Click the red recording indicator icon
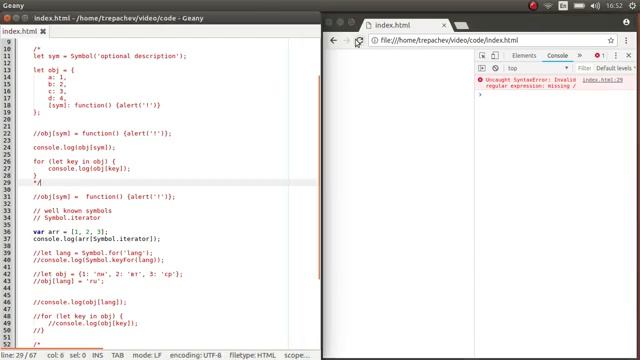Screen dimensions: 640x360 pos(533,6)
